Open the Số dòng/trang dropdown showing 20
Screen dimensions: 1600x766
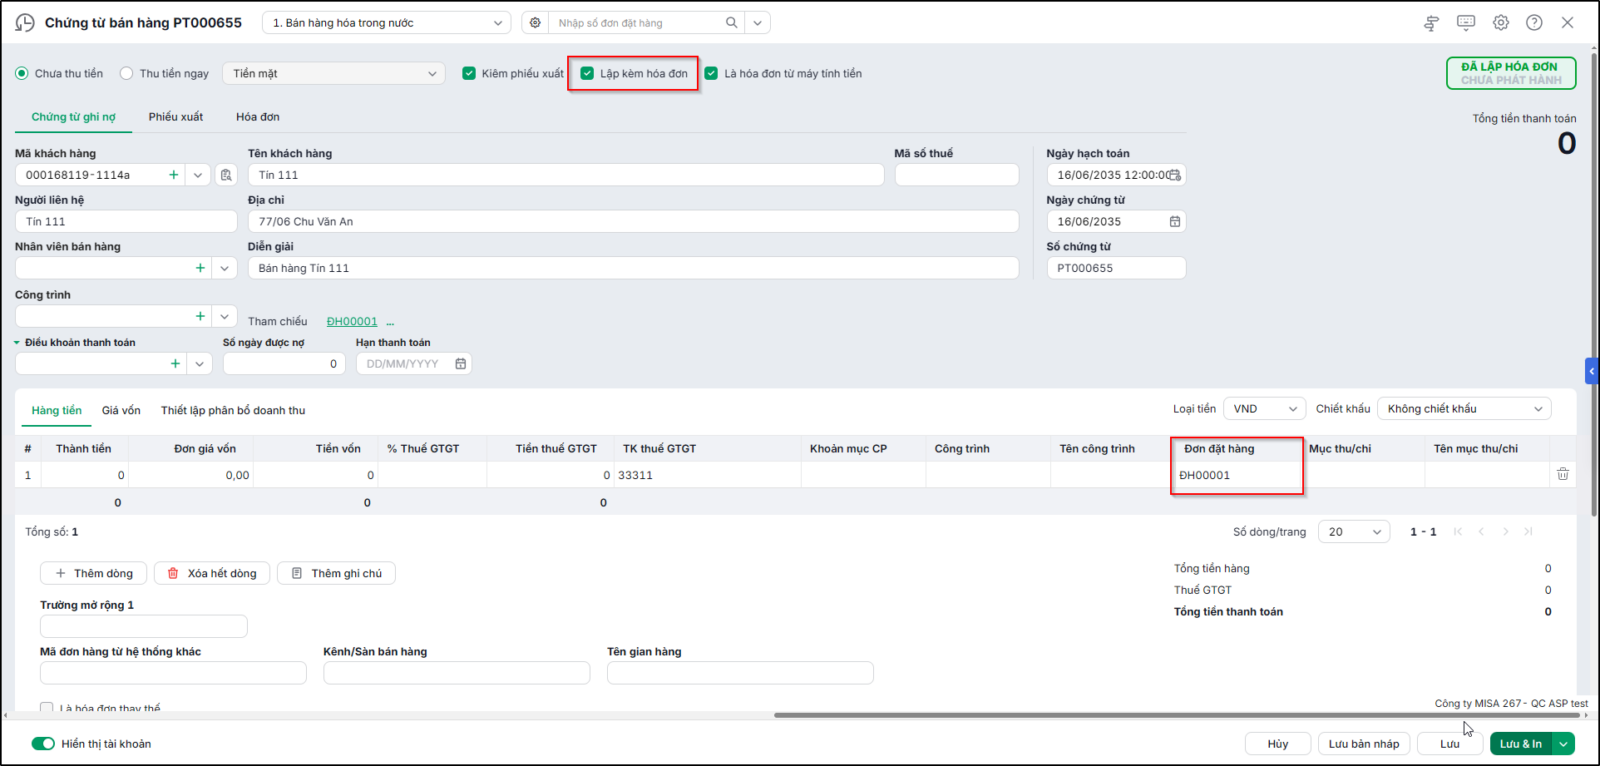tap(1354, 532)
